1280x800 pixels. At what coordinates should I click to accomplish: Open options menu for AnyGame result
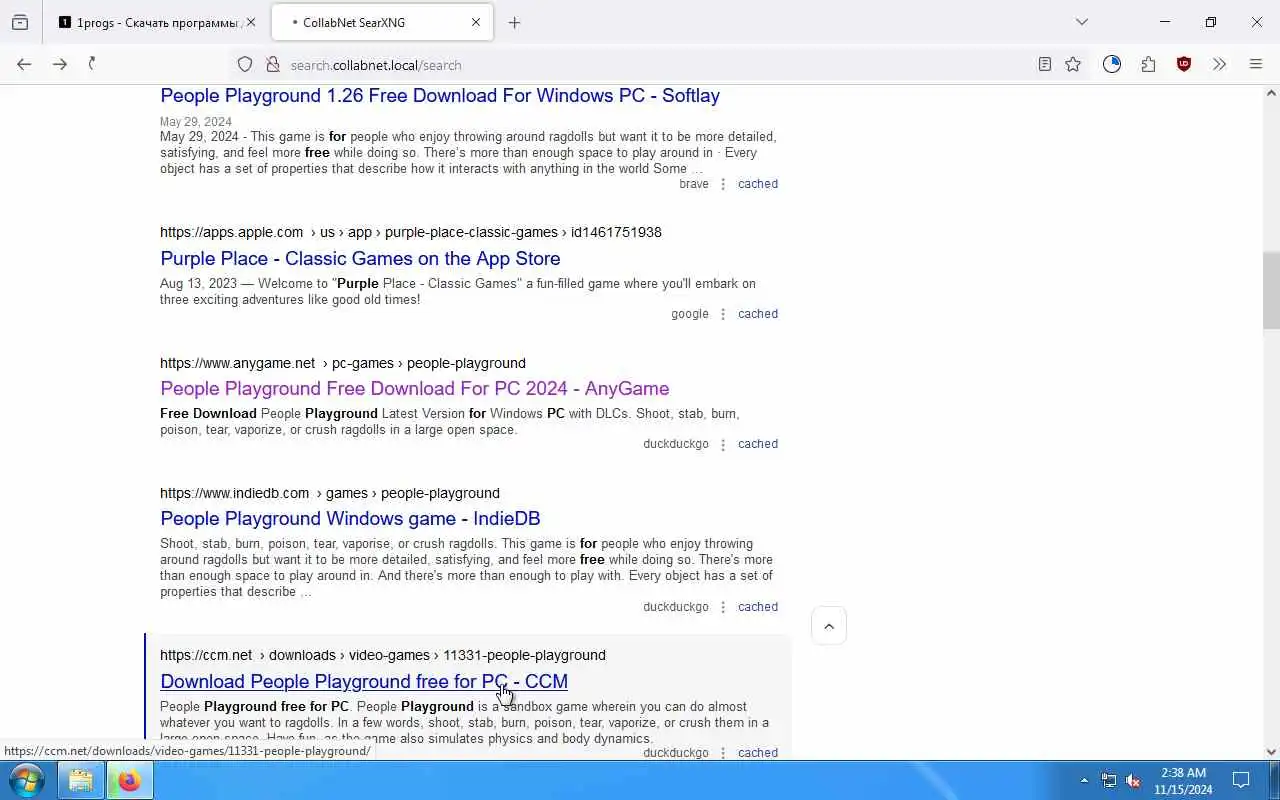coord(723,444)
